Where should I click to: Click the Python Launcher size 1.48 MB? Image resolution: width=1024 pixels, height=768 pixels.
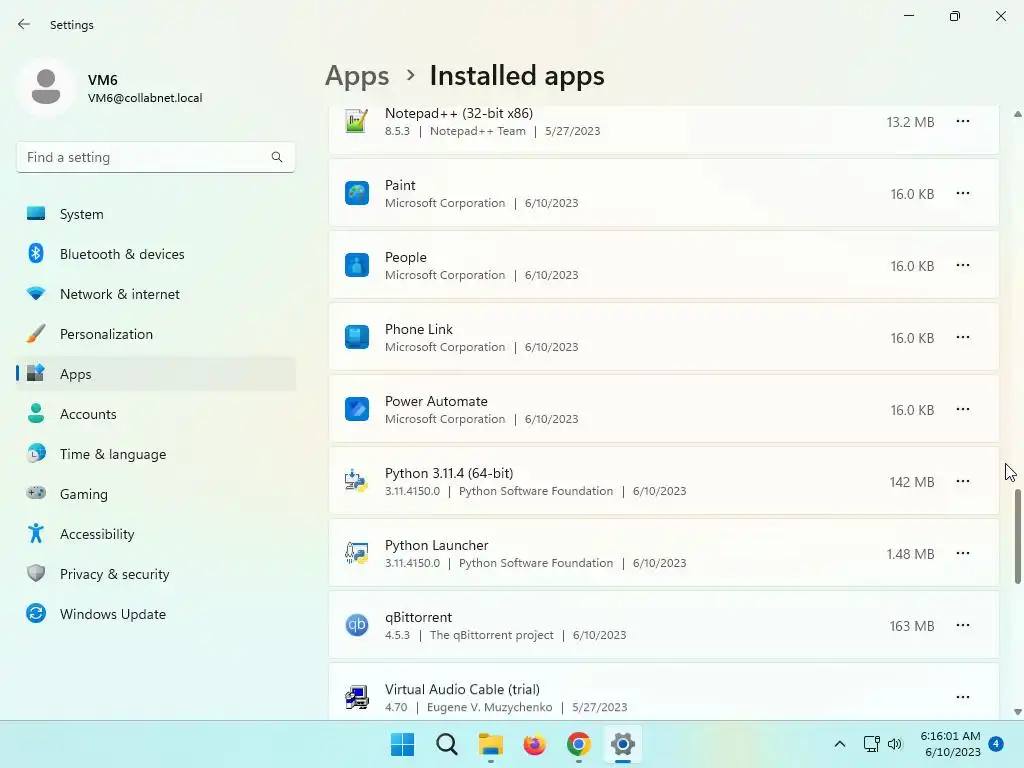point(910,554)
